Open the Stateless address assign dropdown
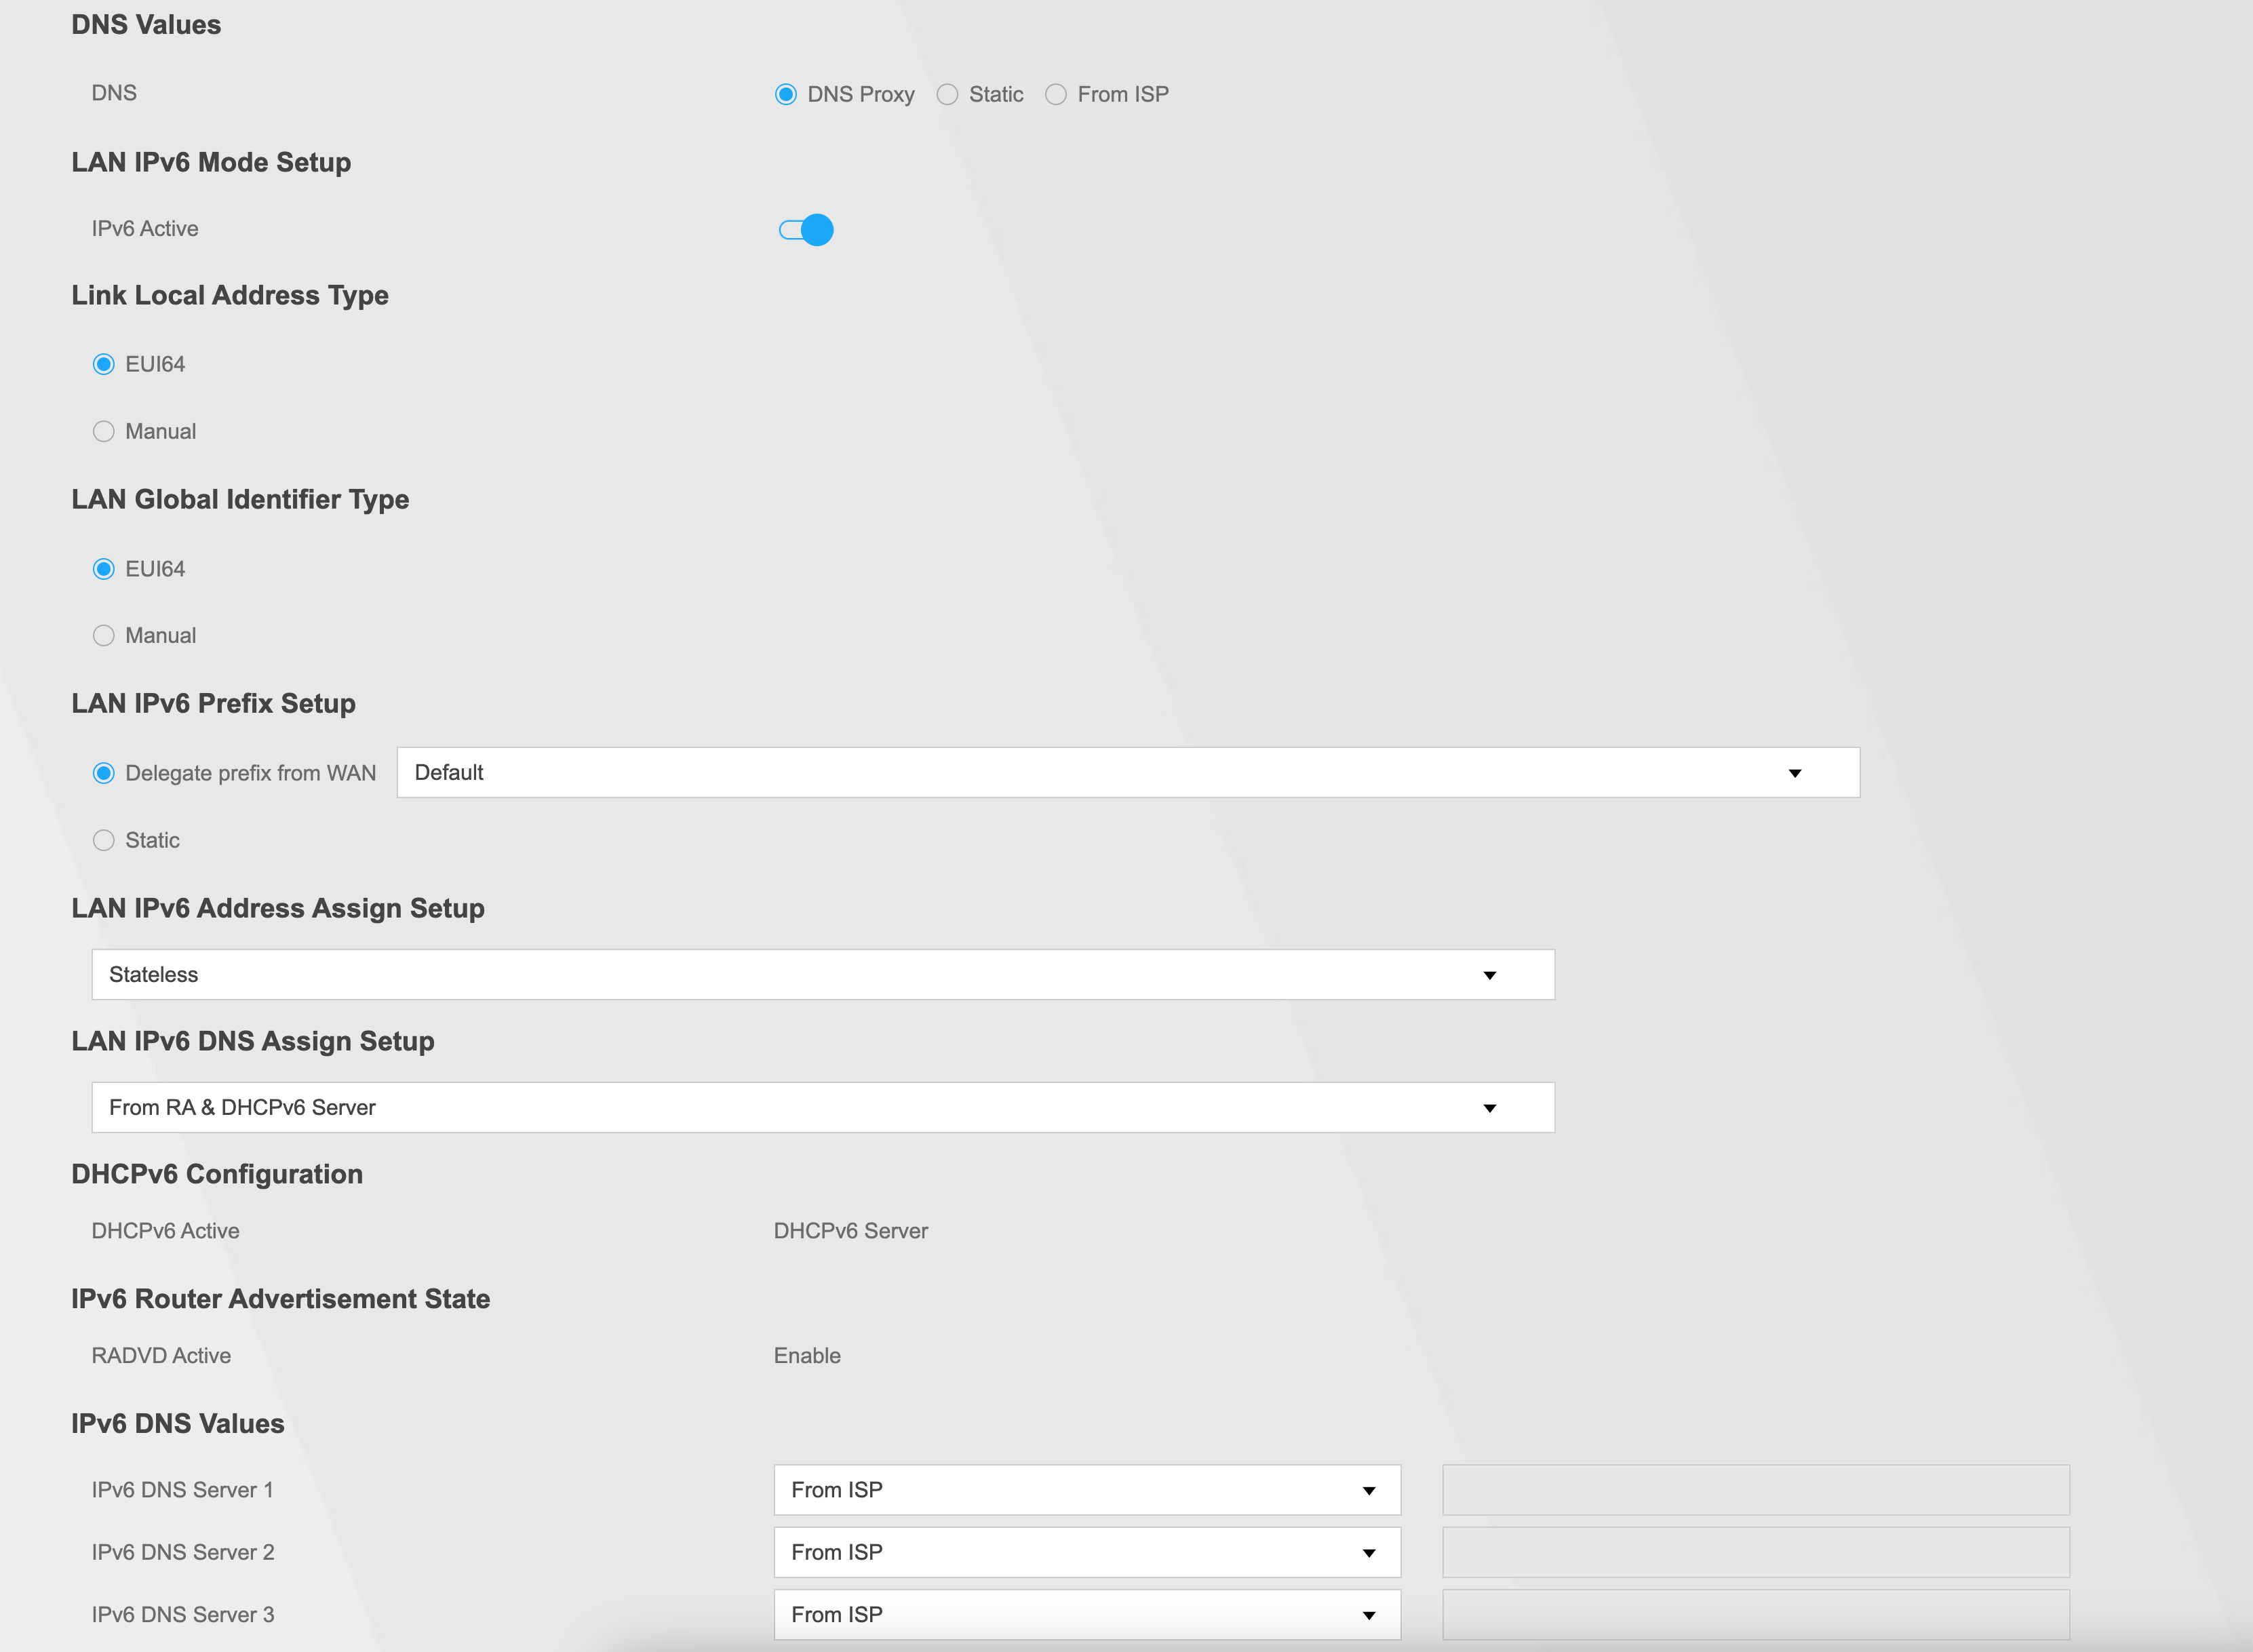2253x1652 pixels. [822, 974]
